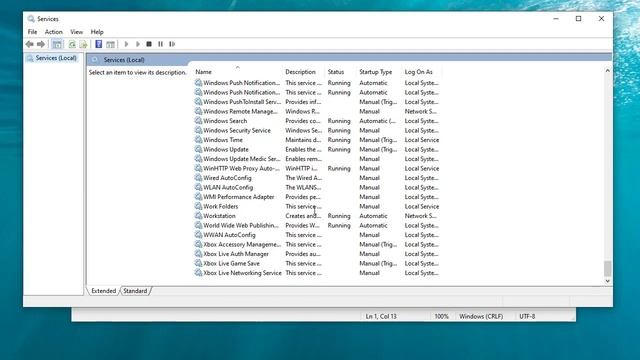Select the Windows Remote Manage... service

coord(240,111)
